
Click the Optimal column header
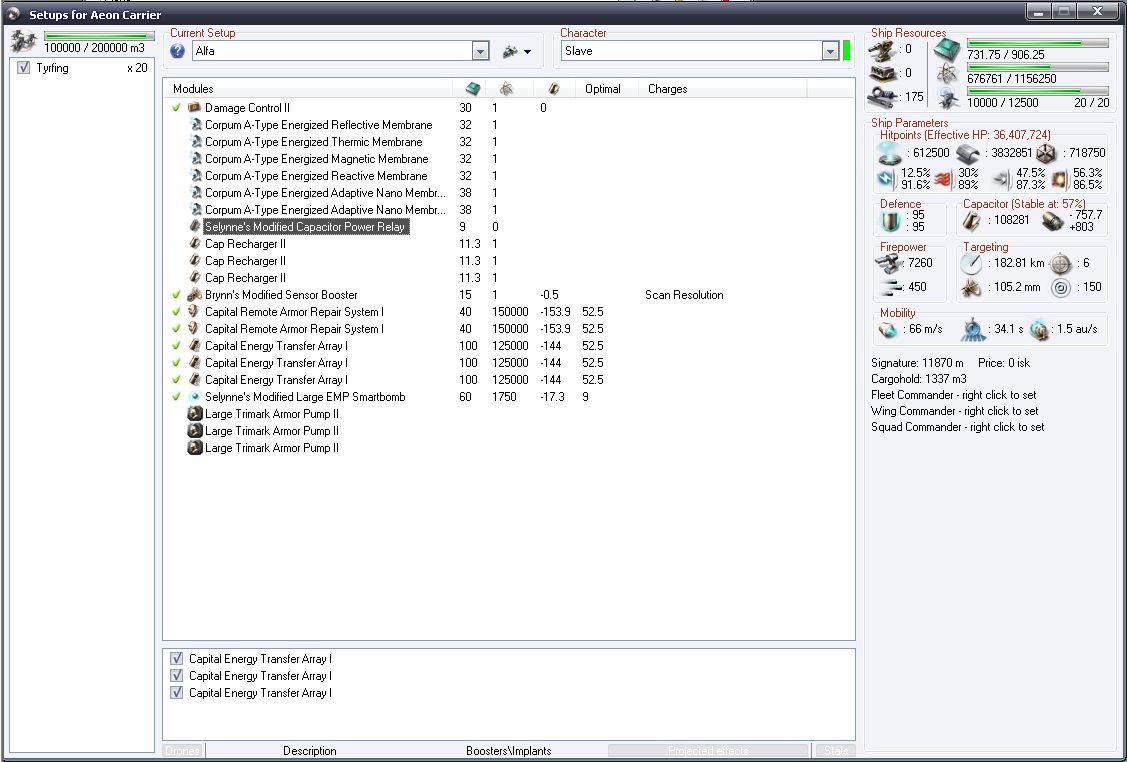point(607,88)
